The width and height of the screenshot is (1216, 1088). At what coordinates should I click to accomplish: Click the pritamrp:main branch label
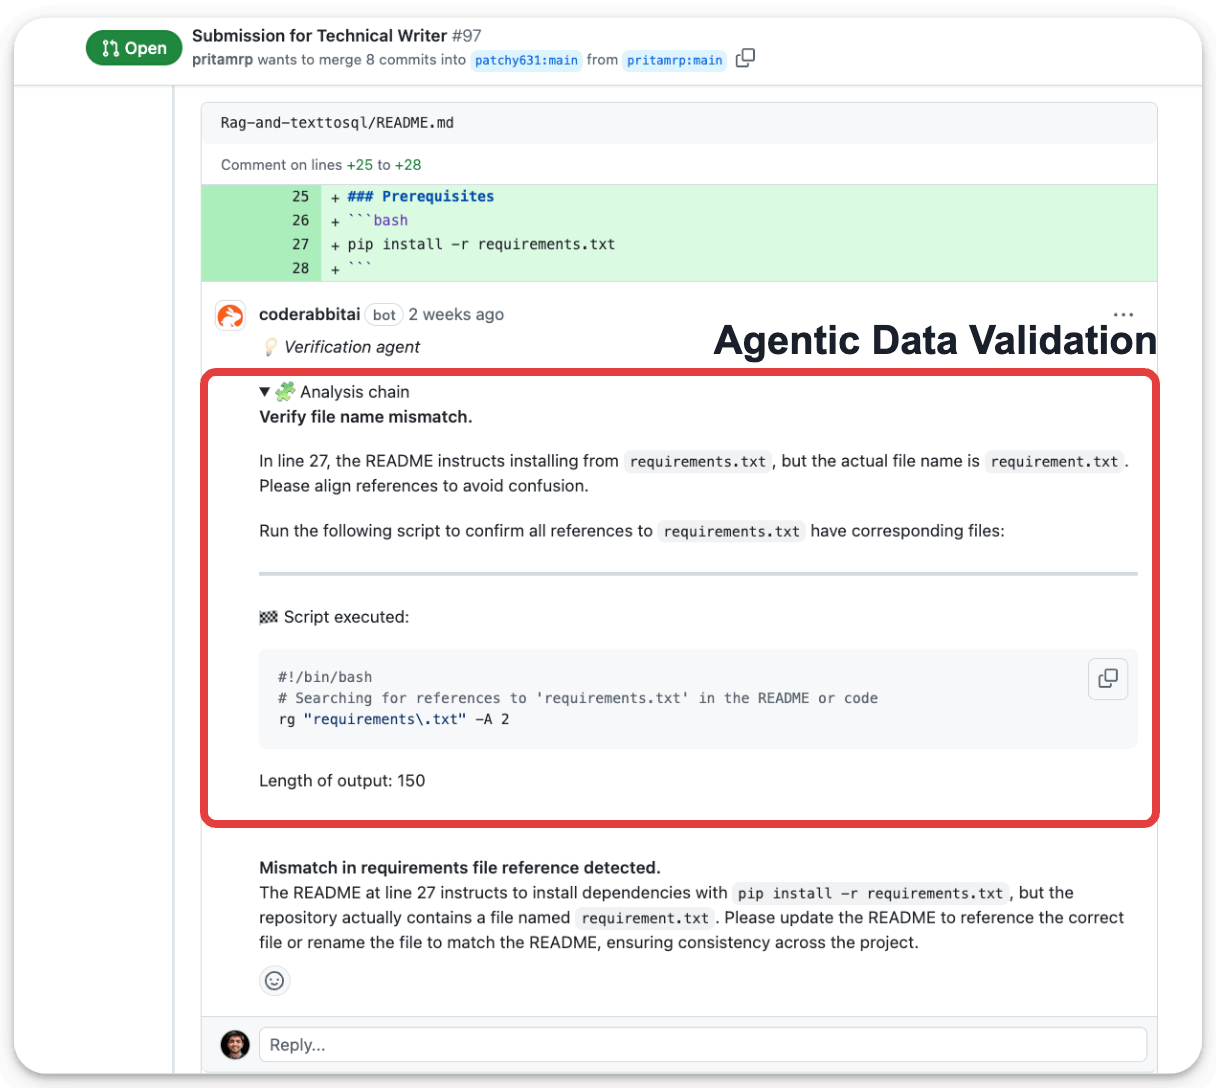[x=674, y=60]
